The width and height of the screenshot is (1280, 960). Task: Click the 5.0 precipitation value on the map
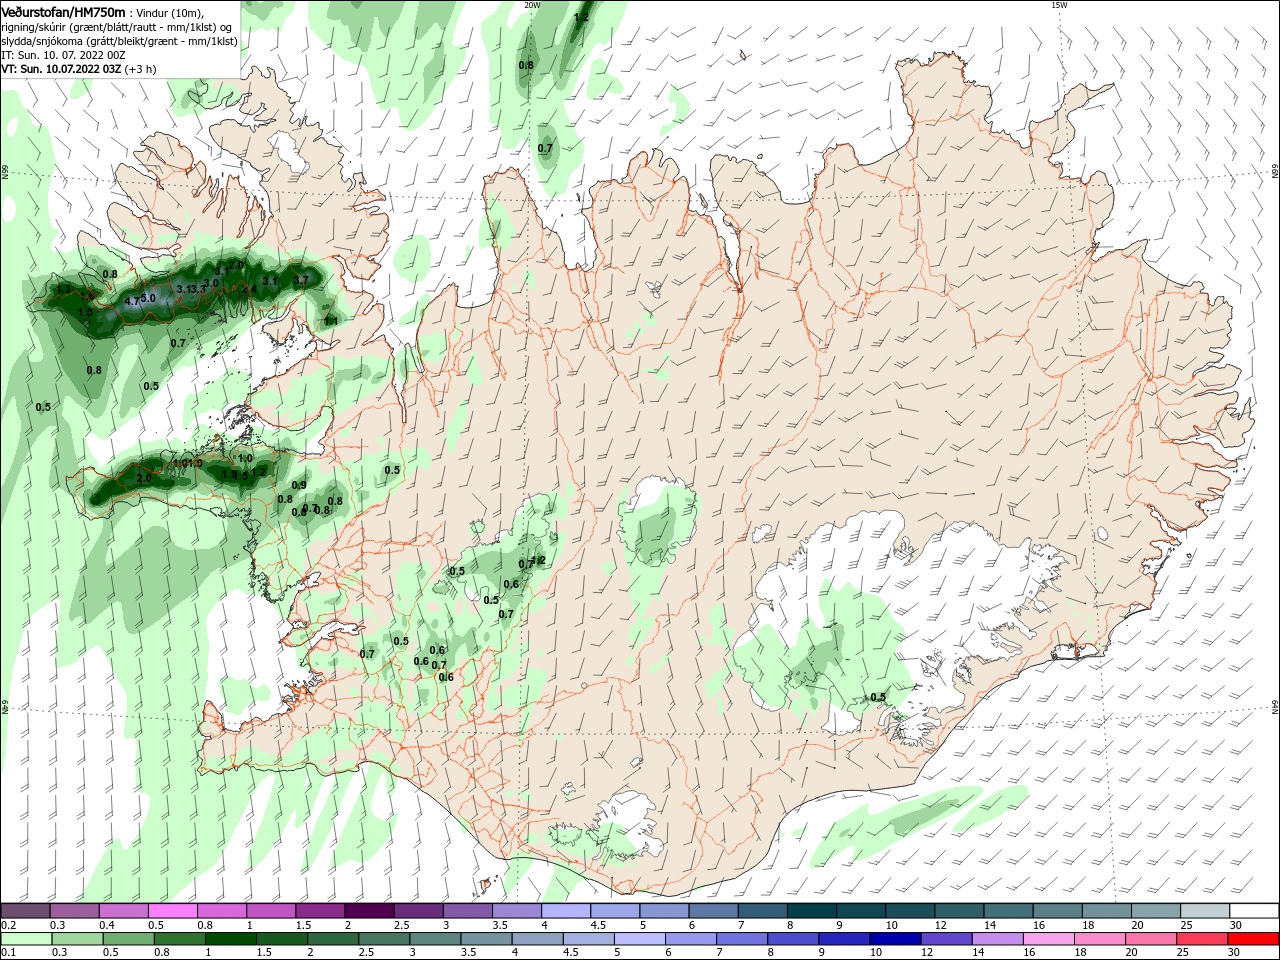click(x=148, y=298)
